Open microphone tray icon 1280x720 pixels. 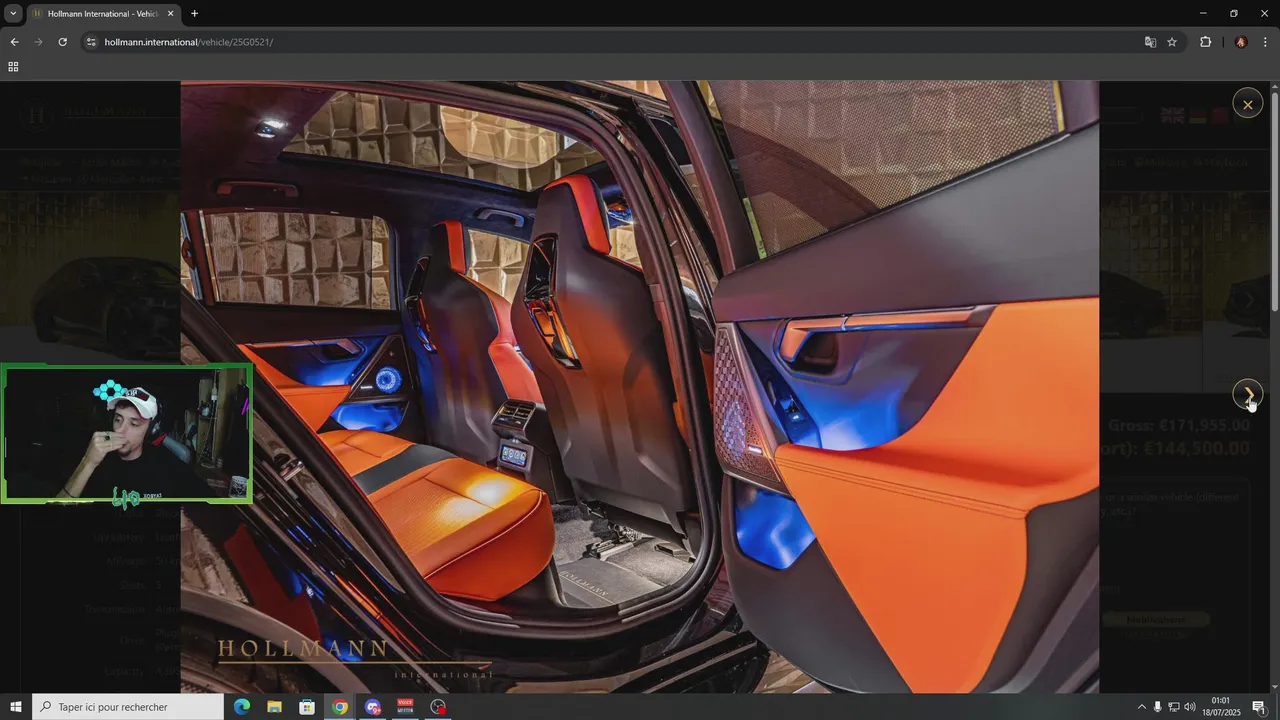(1158, 707)
